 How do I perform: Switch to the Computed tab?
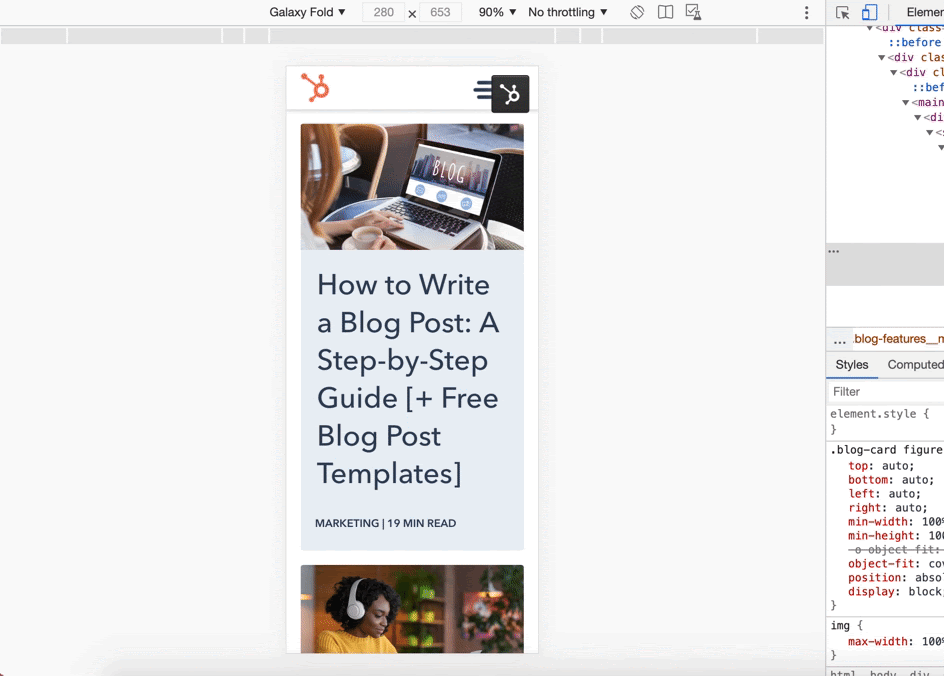click(x=914, y=365)
